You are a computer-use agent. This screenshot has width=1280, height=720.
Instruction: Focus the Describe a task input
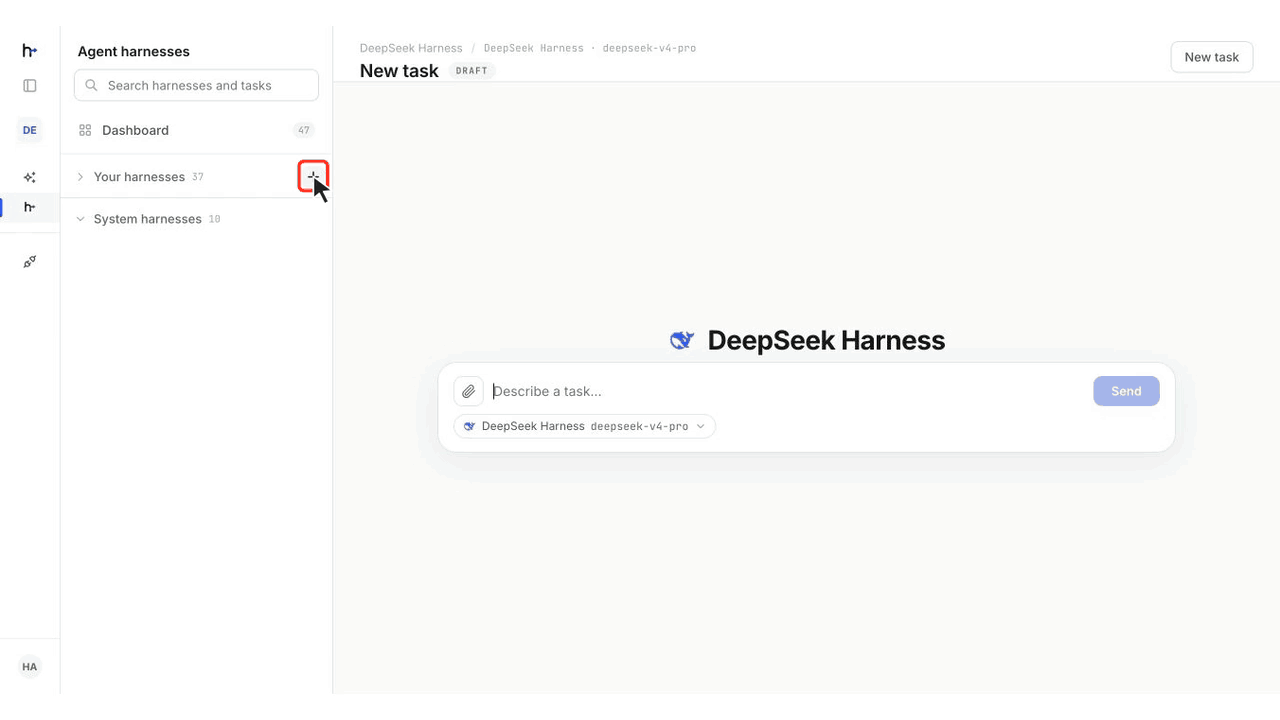787,391
